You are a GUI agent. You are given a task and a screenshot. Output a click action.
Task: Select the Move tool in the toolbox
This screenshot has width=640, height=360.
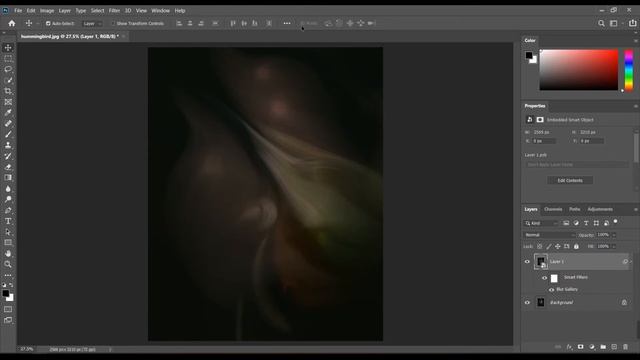click(8, 48)
